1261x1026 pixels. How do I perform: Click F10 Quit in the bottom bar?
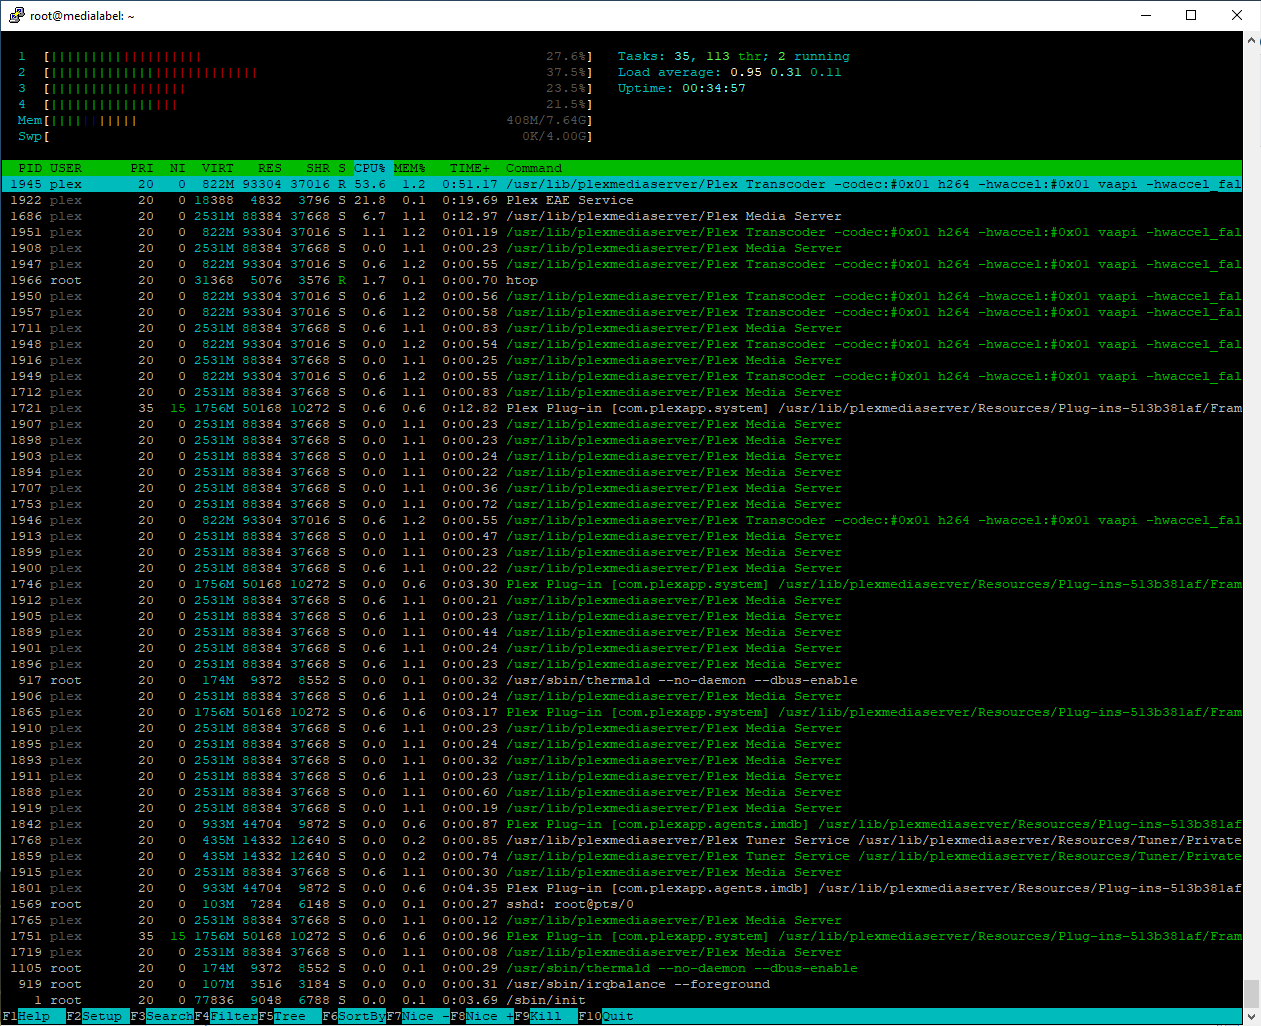pos(606,1016)
